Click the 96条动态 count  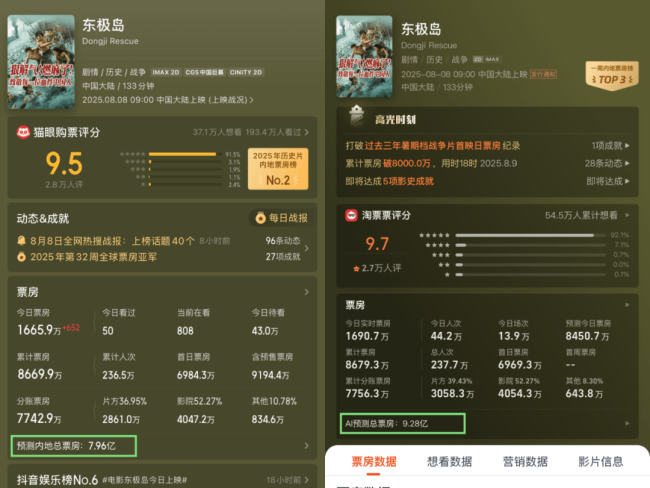283,241
